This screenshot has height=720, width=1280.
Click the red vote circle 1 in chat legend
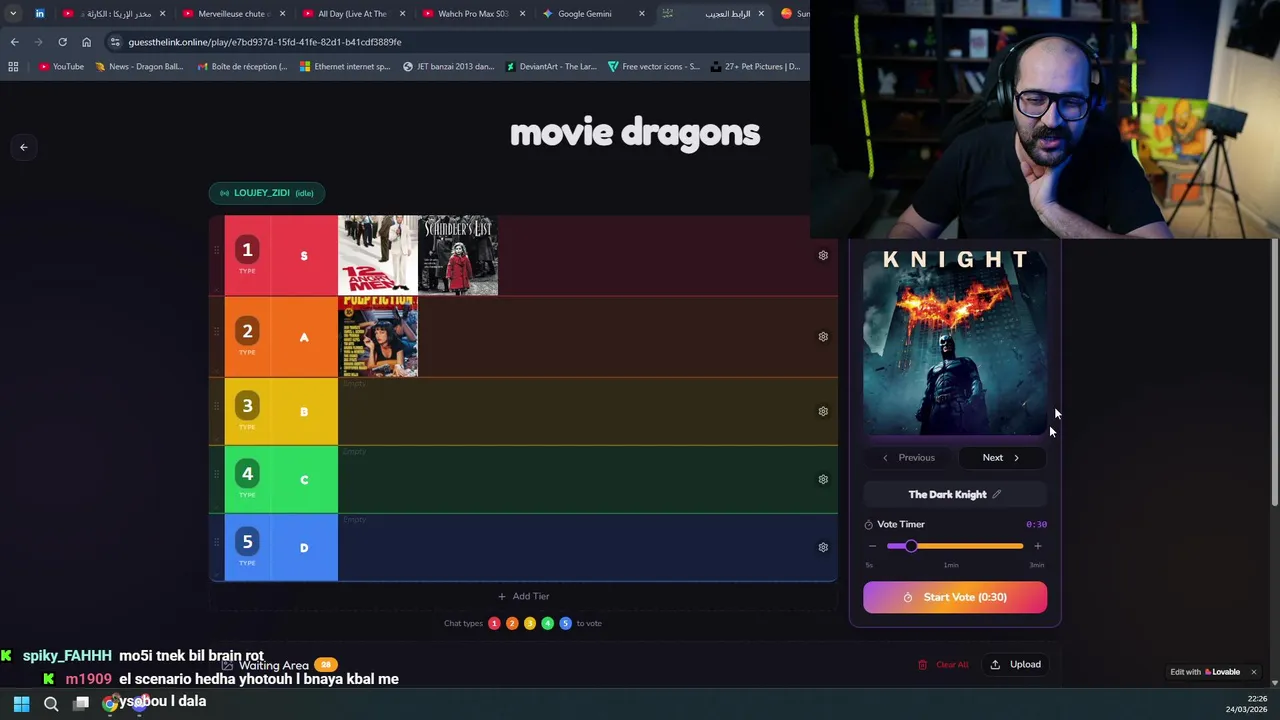[494, 623]
